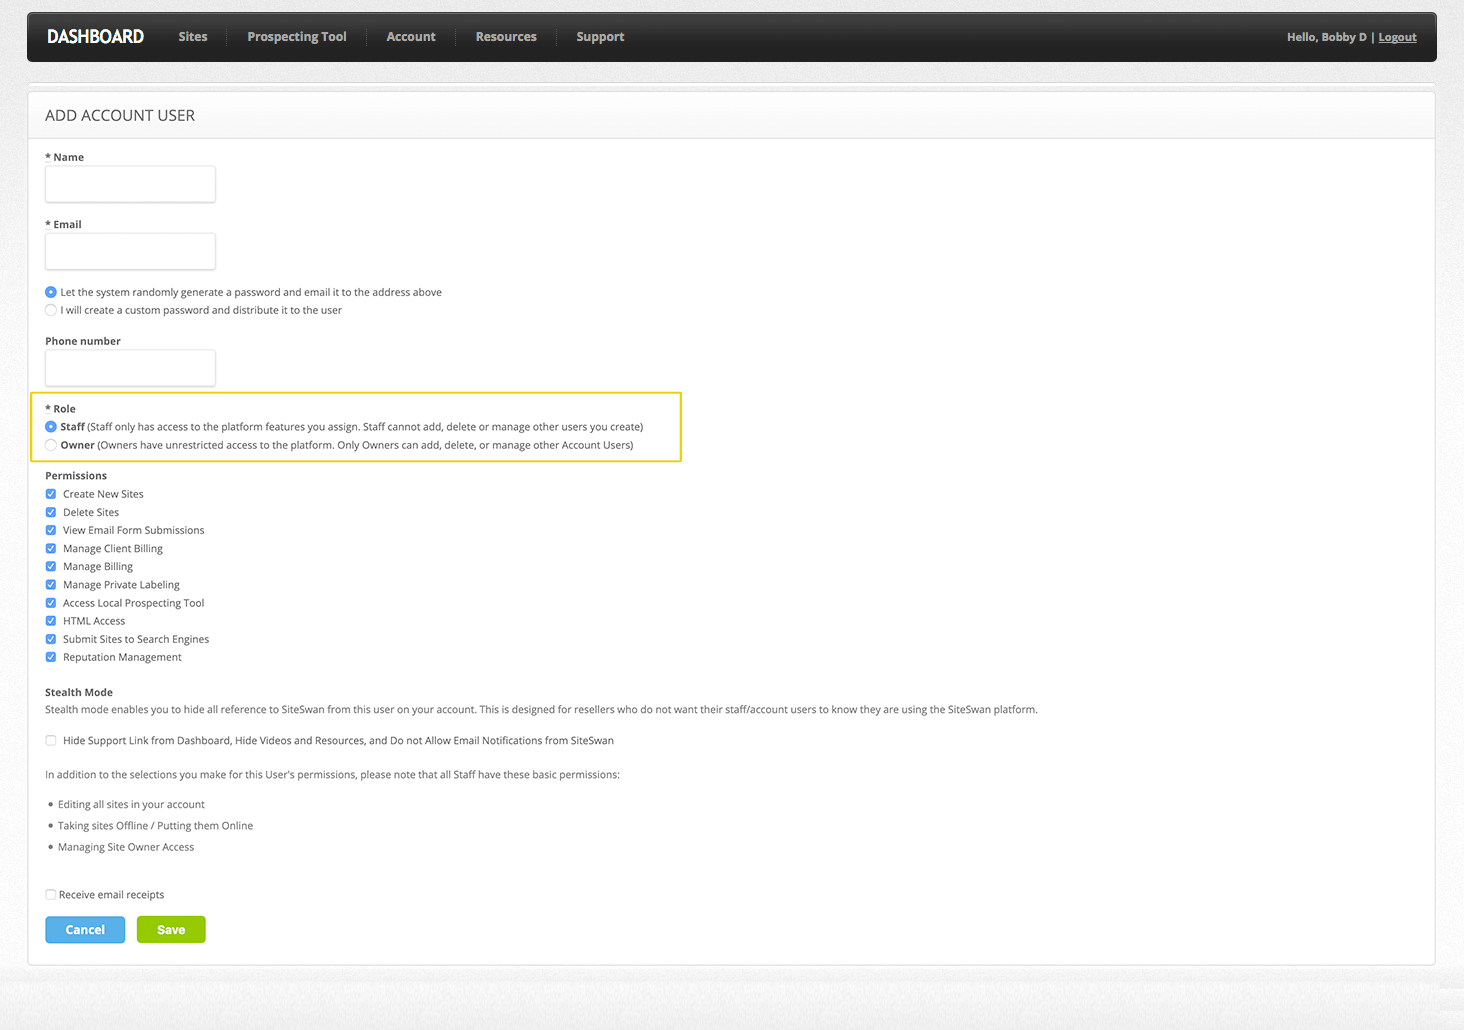Click the Logout link

click(1397, 37)
